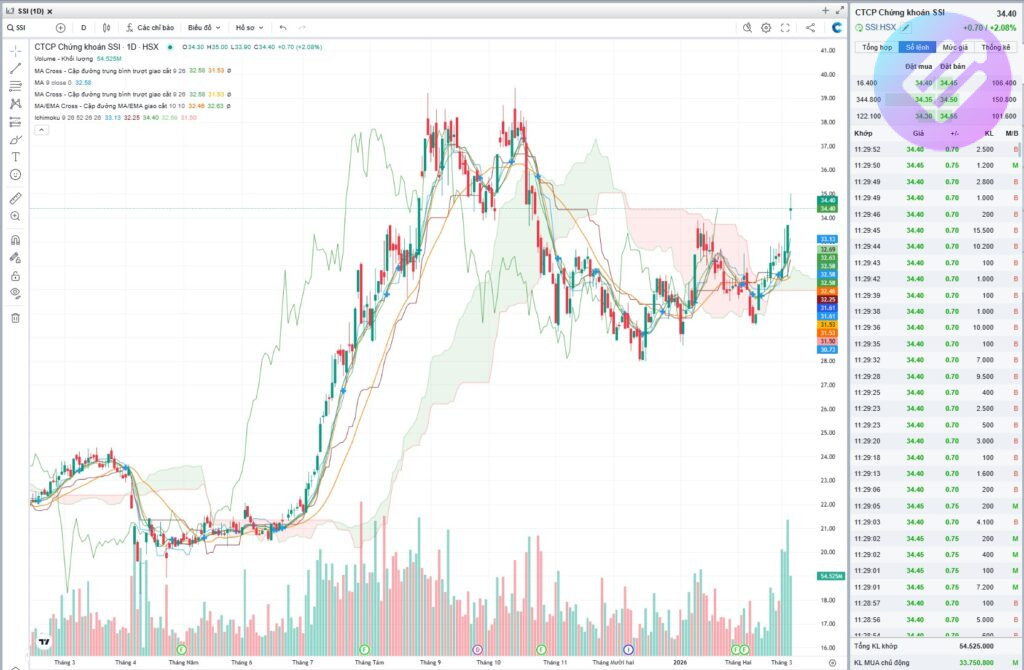
Task: Open chart settings gear icon
Action: click(x=766, y=27)
